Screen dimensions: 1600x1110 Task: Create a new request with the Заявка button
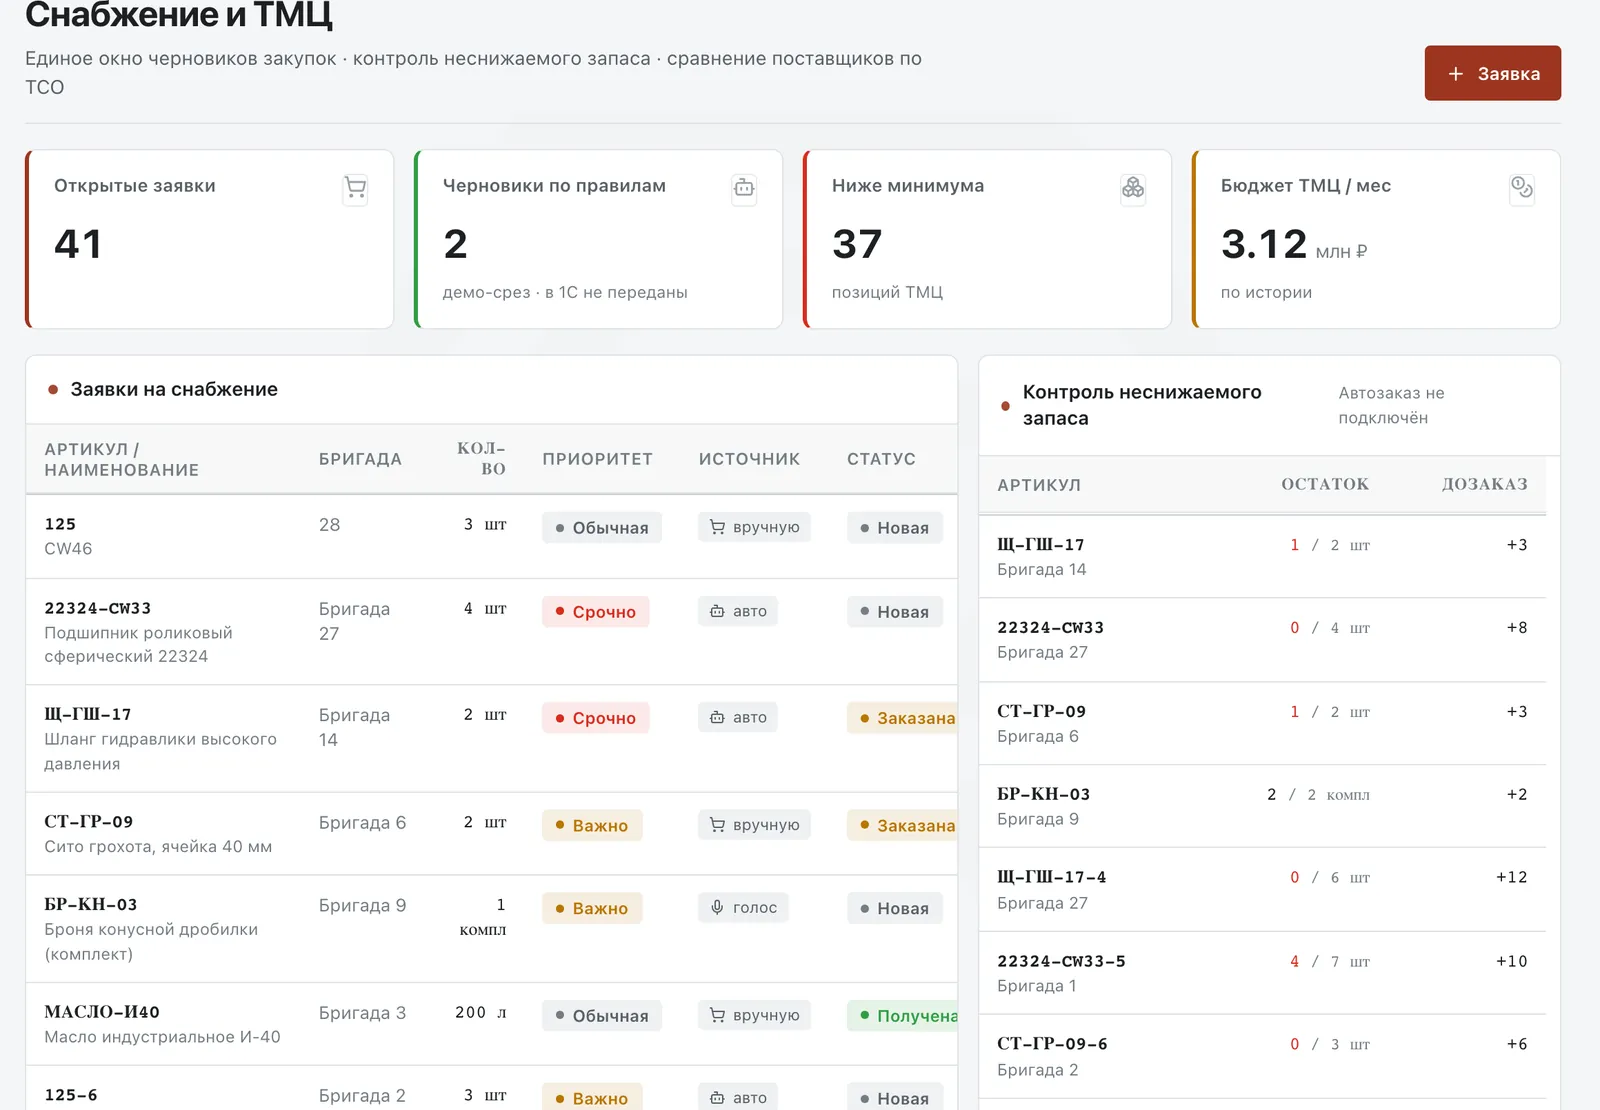pos(1493,73)
